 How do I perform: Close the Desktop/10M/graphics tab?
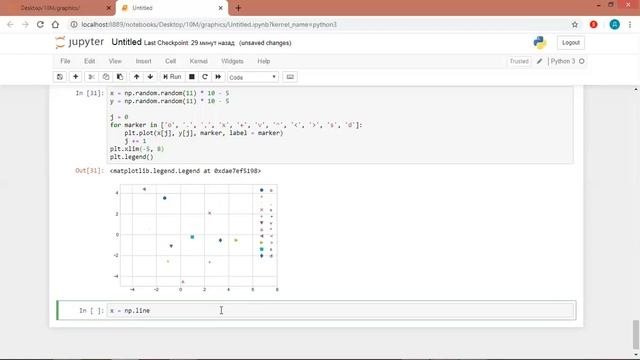click(x=109, y=8)
